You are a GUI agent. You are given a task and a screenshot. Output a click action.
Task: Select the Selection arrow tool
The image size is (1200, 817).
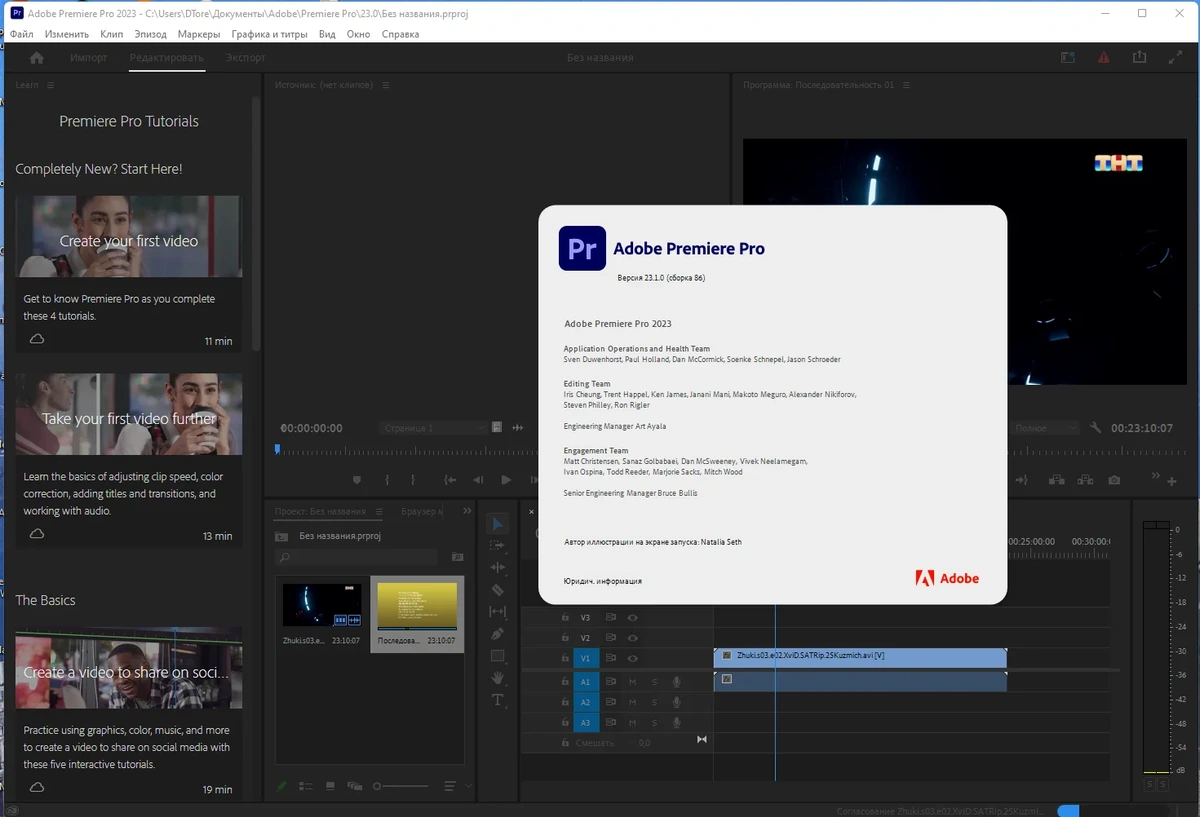[x=497, y=524]
